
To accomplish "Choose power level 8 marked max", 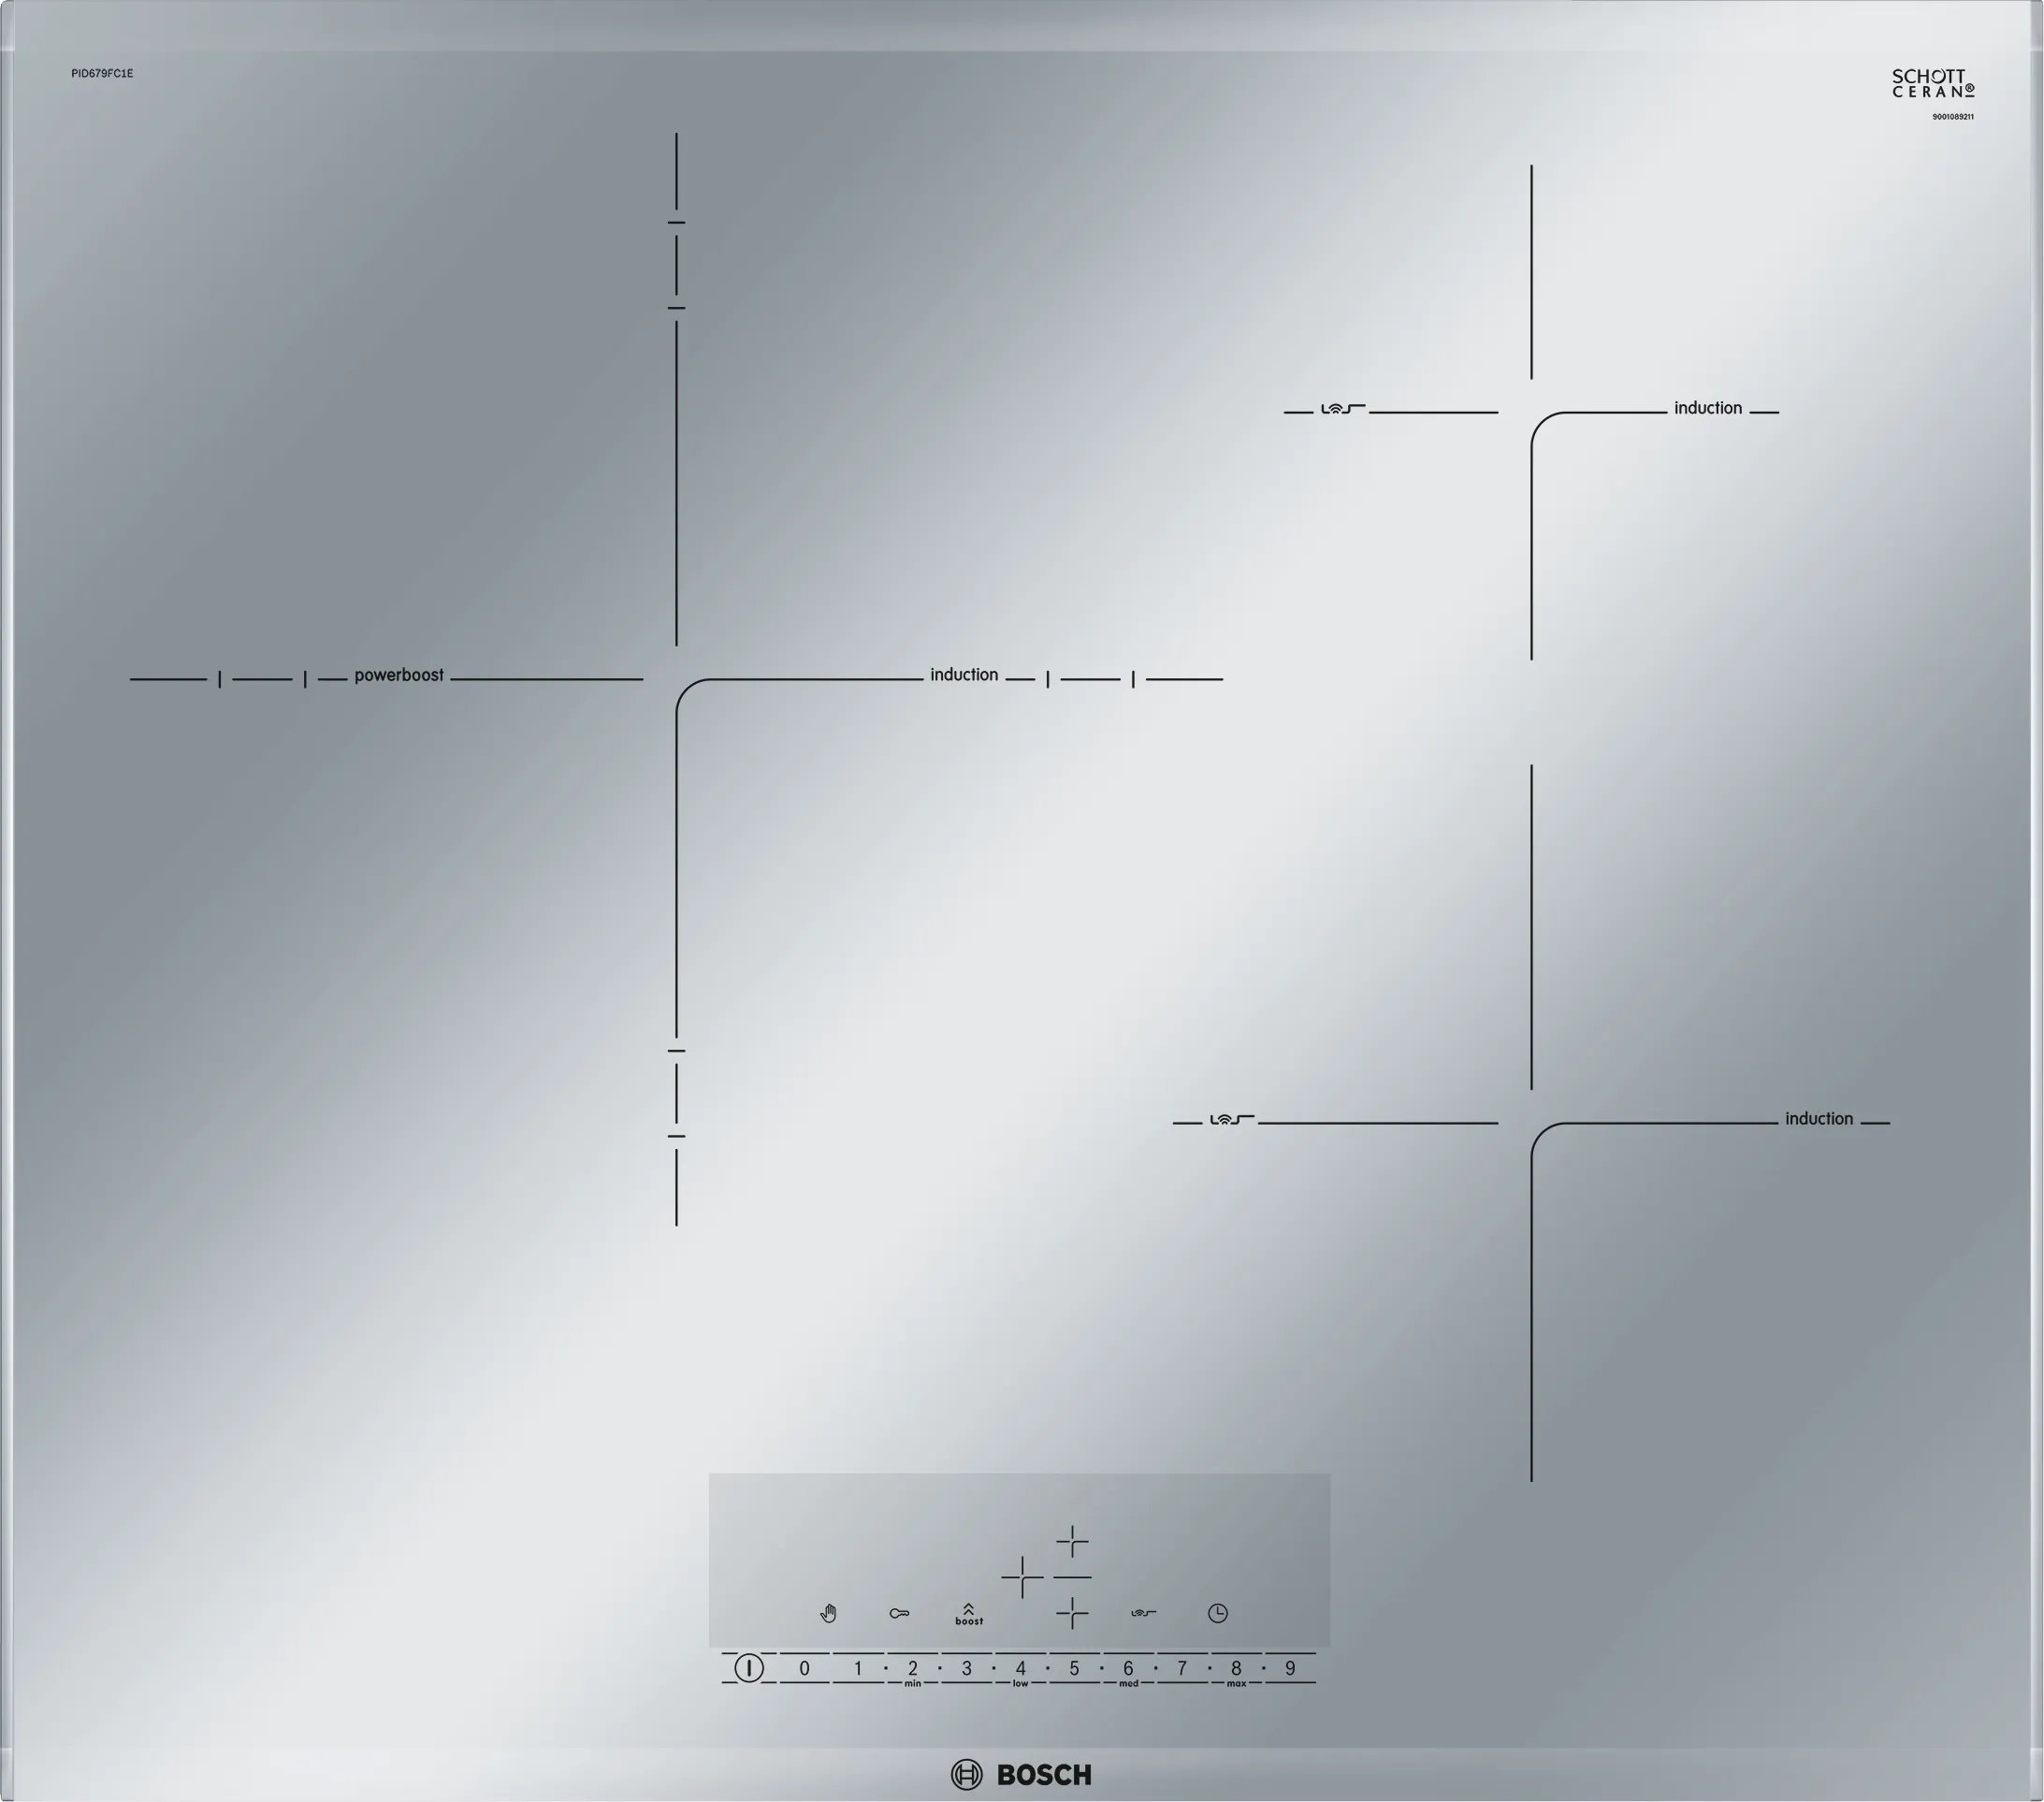I will [1236, 1668].
